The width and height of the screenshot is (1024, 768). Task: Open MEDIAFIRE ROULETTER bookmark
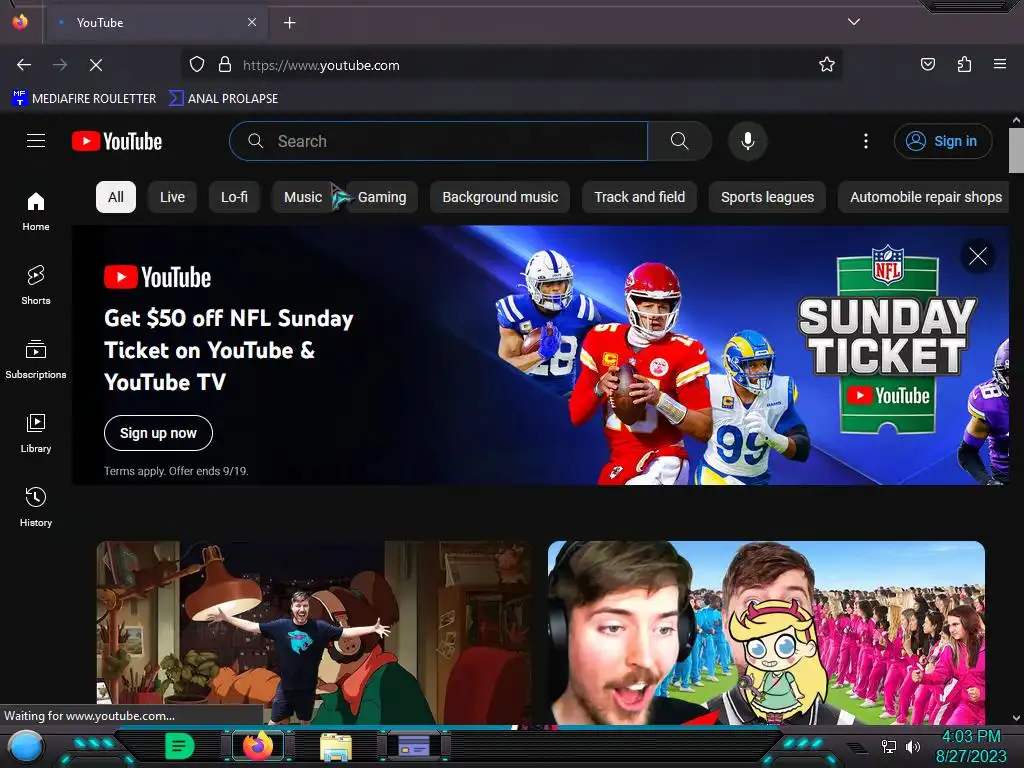coord(84,99)
